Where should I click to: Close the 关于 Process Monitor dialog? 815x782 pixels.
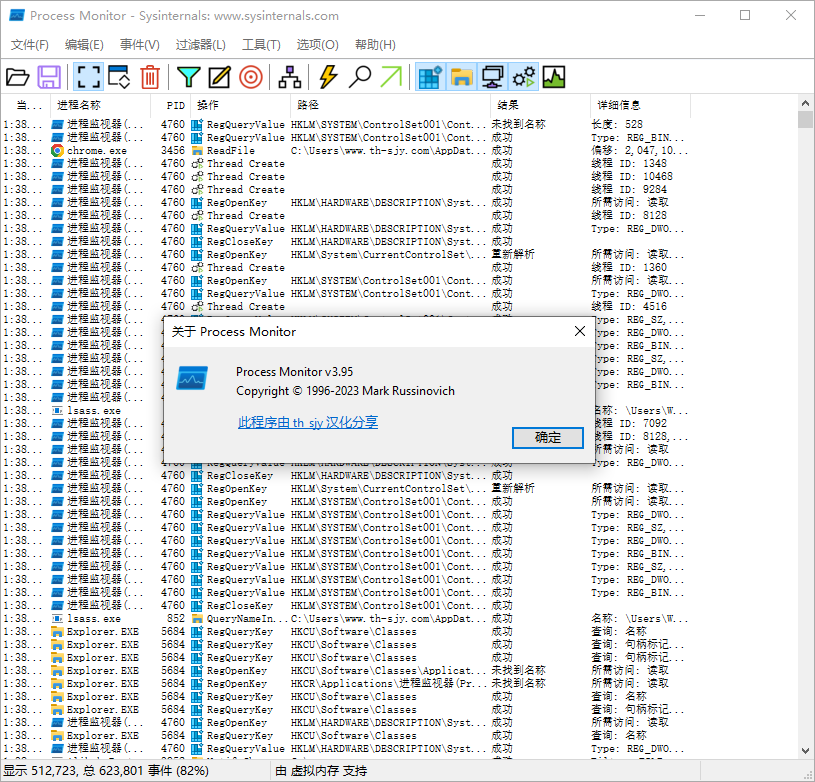pyautogui.click(x=580, y=331)
